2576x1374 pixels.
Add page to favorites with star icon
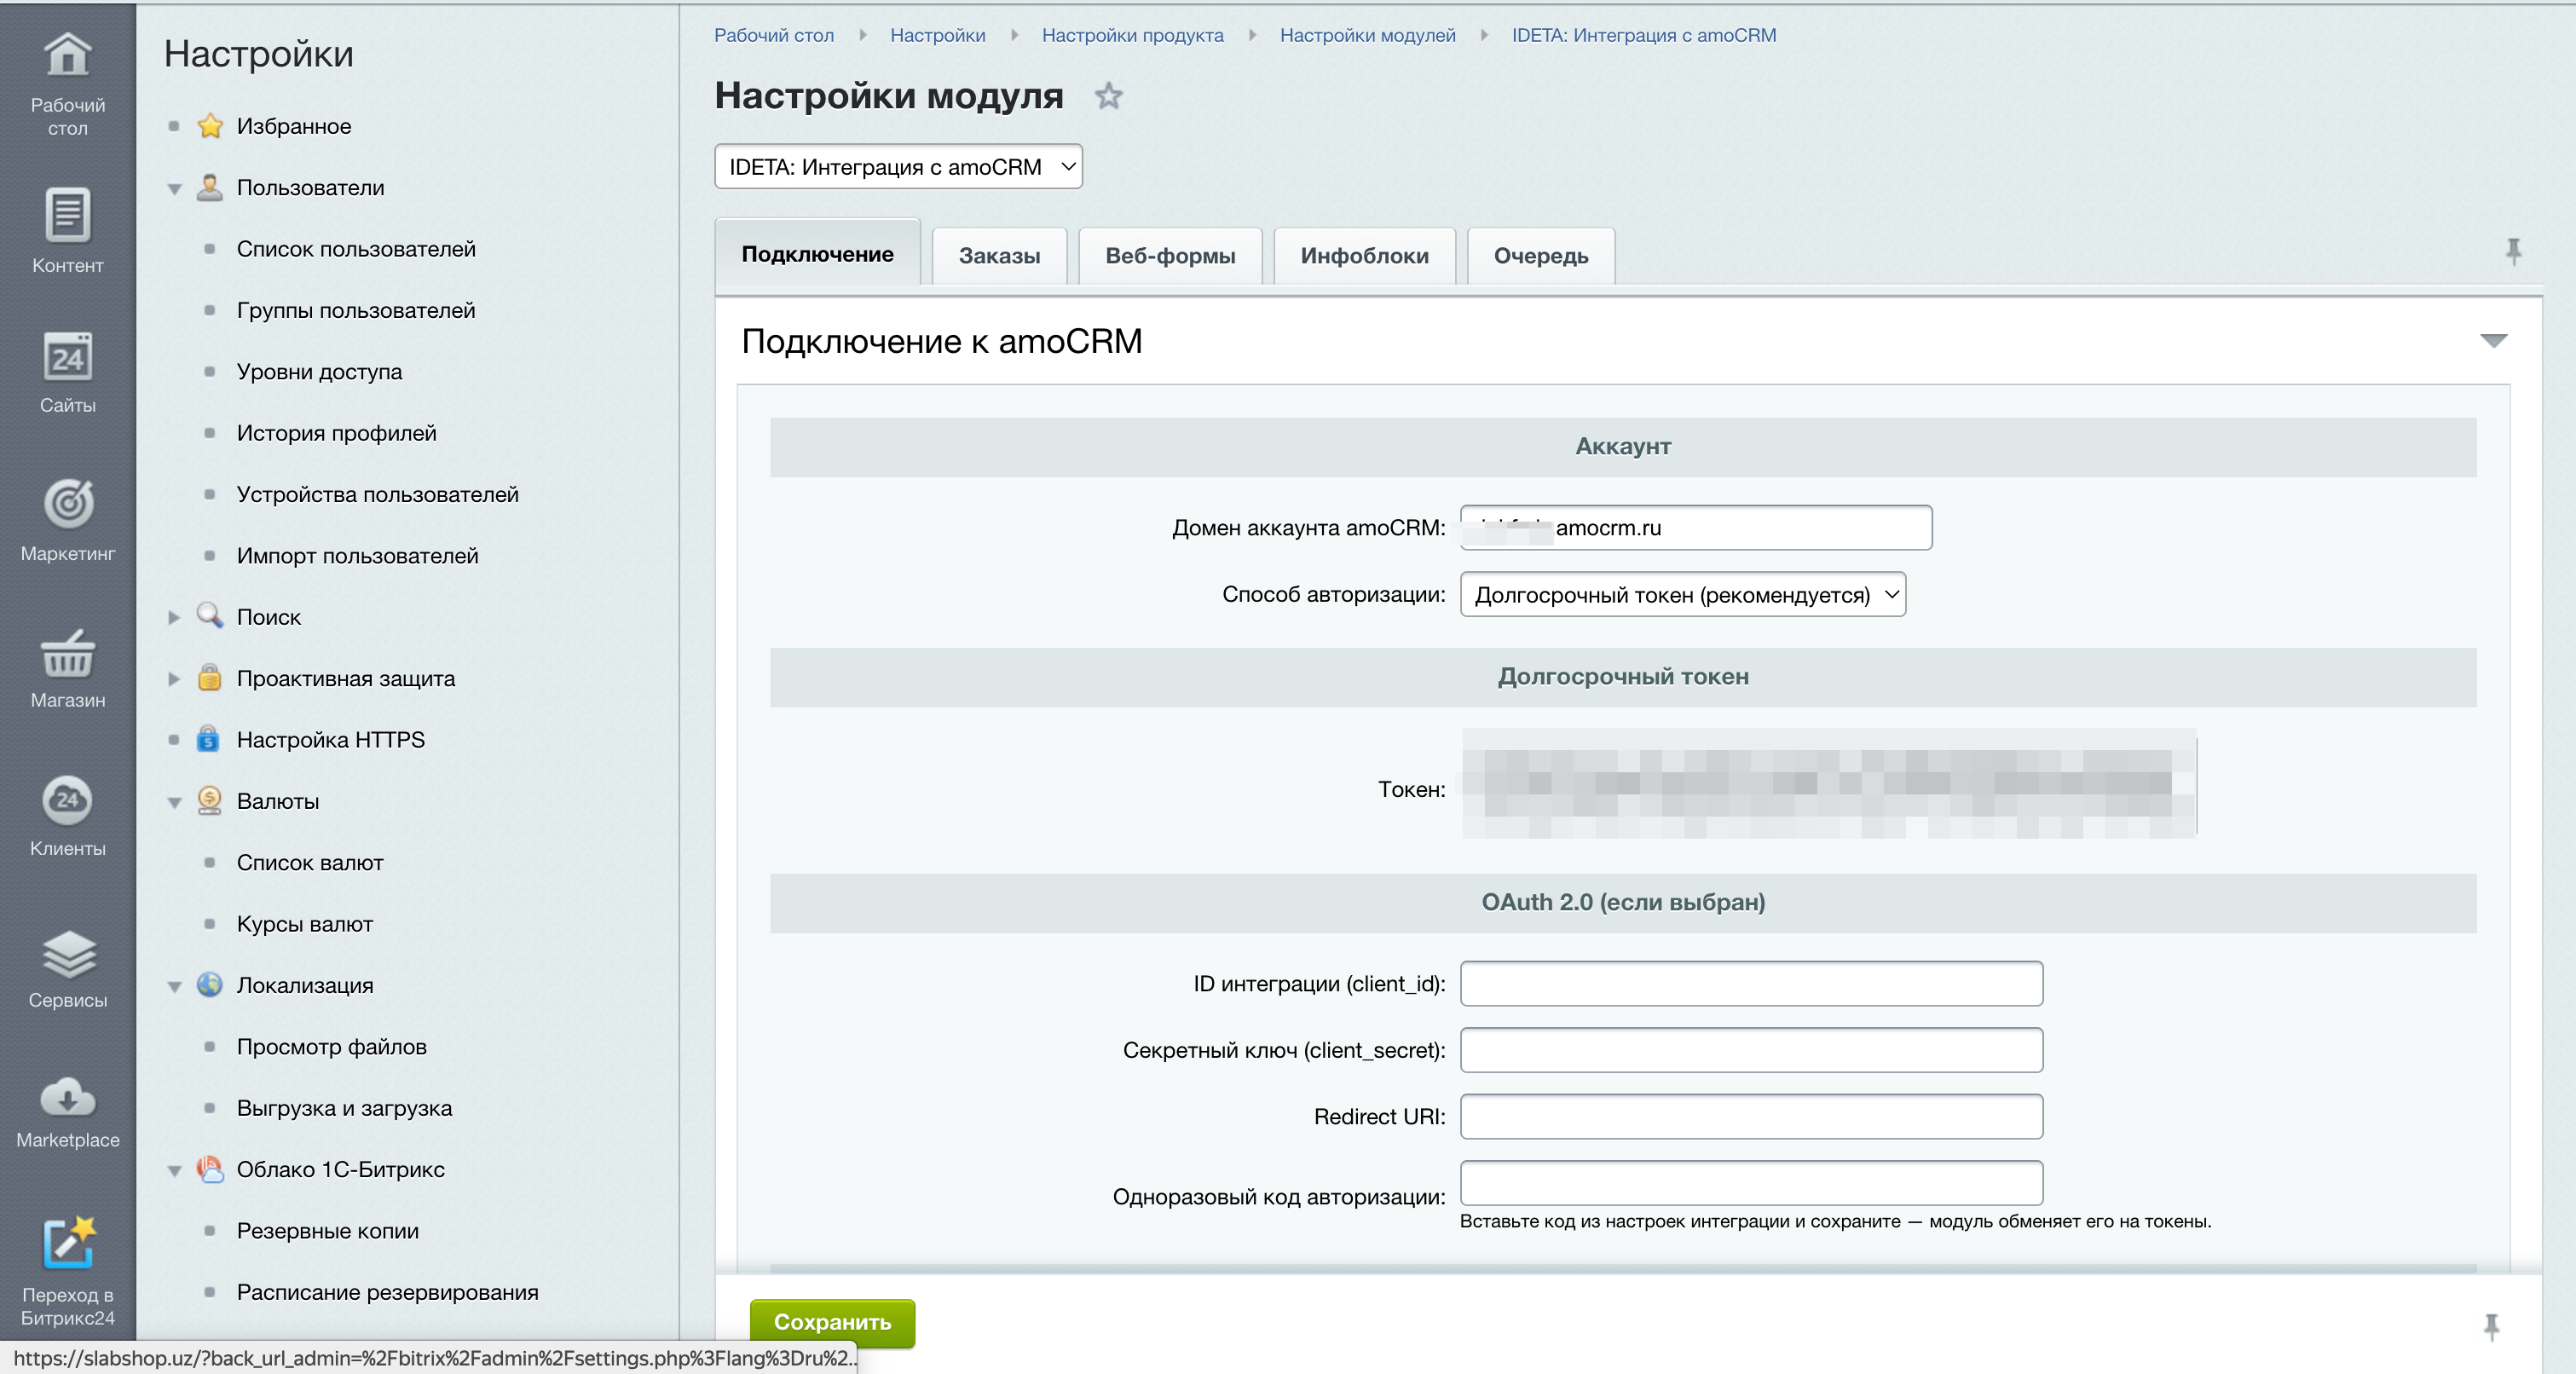coord(1108,96)
